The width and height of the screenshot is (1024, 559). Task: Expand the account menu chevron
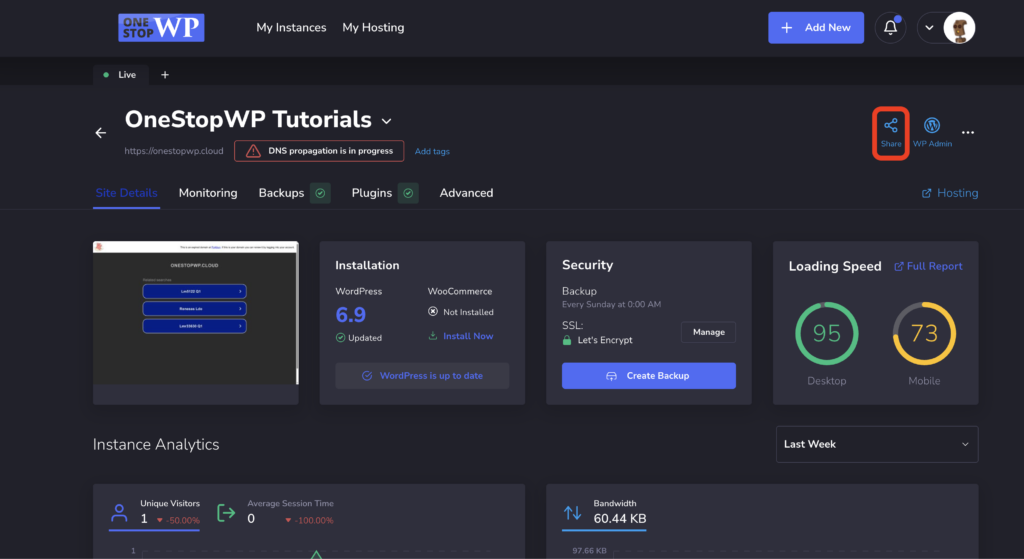click(929, 28)
